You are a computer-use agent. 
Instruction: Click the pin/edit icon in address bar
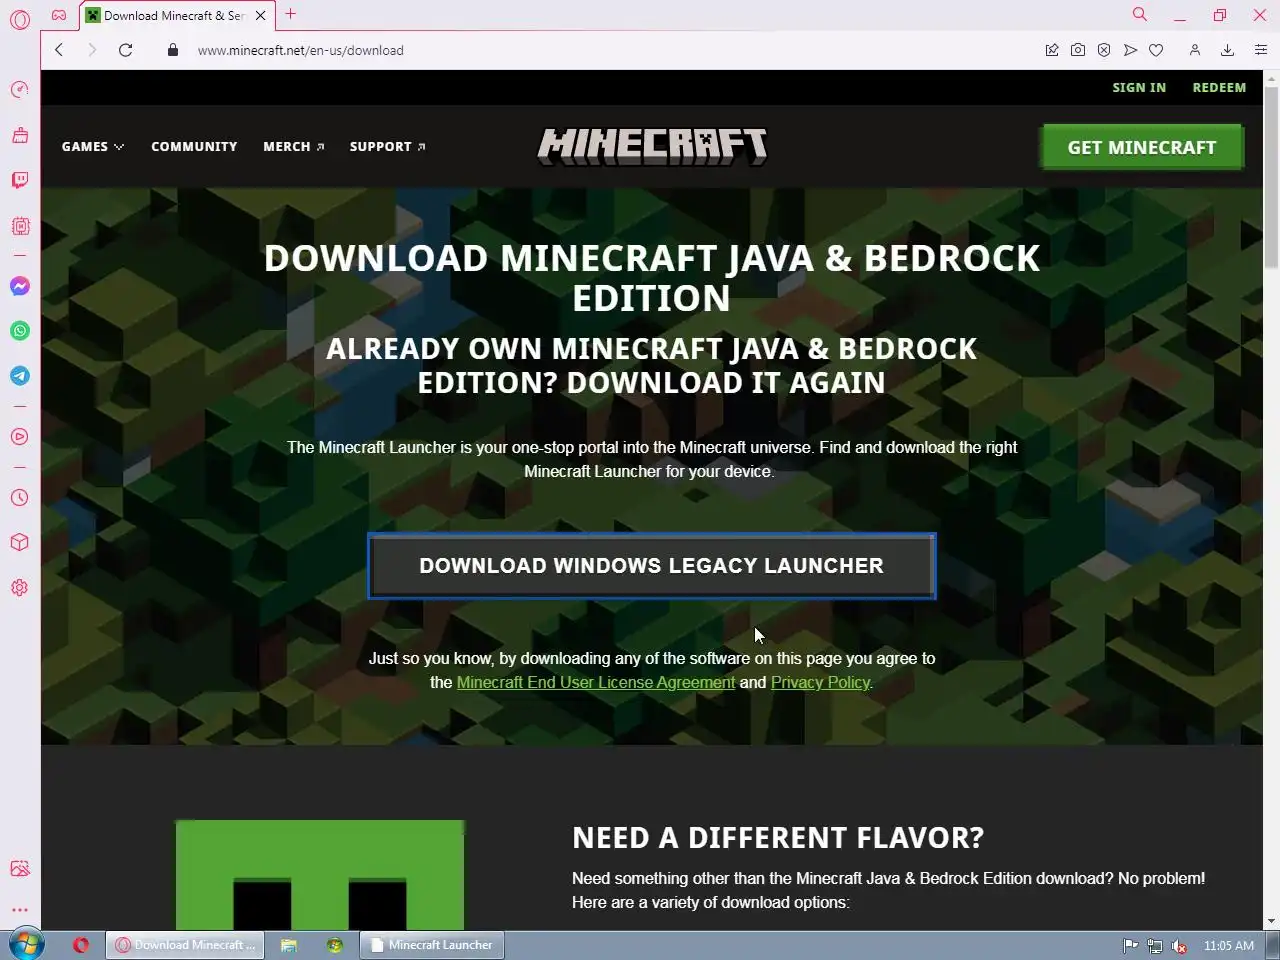click(x=1052, y=50)
